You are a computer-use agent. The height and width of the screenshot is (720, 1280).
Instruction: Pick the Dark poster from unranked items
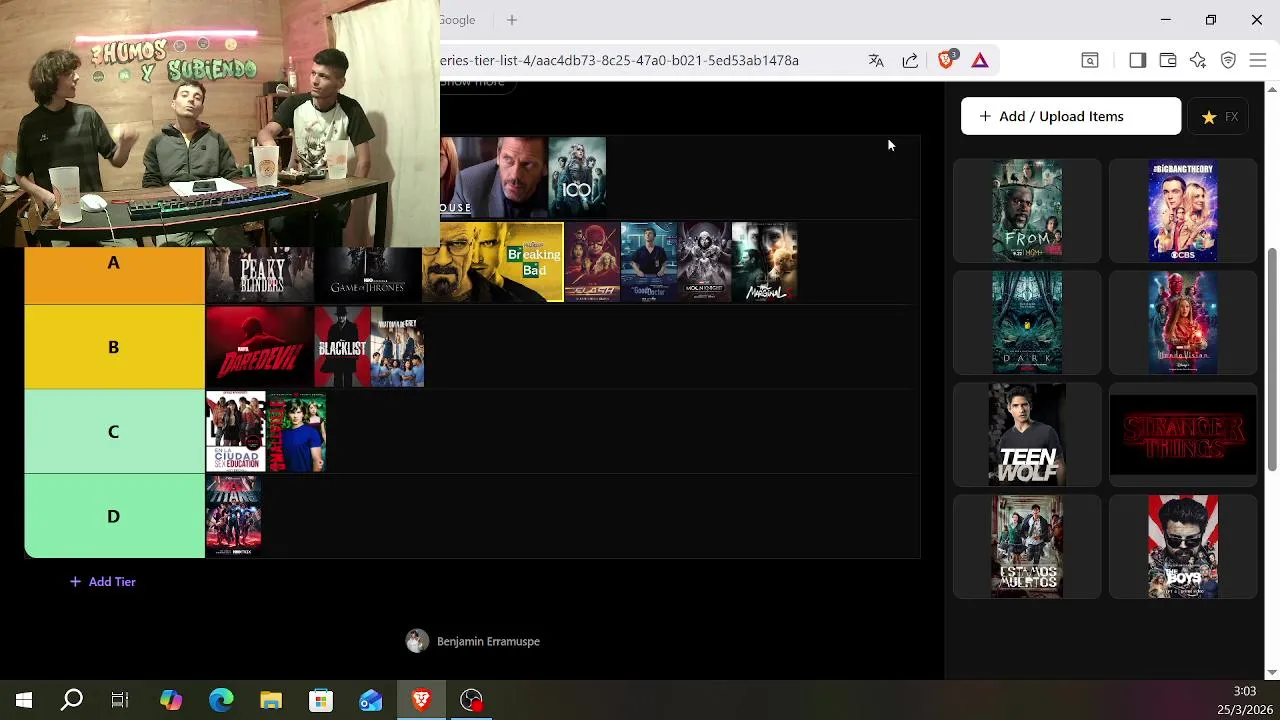pyautogui.click(x=1027, y=323)
